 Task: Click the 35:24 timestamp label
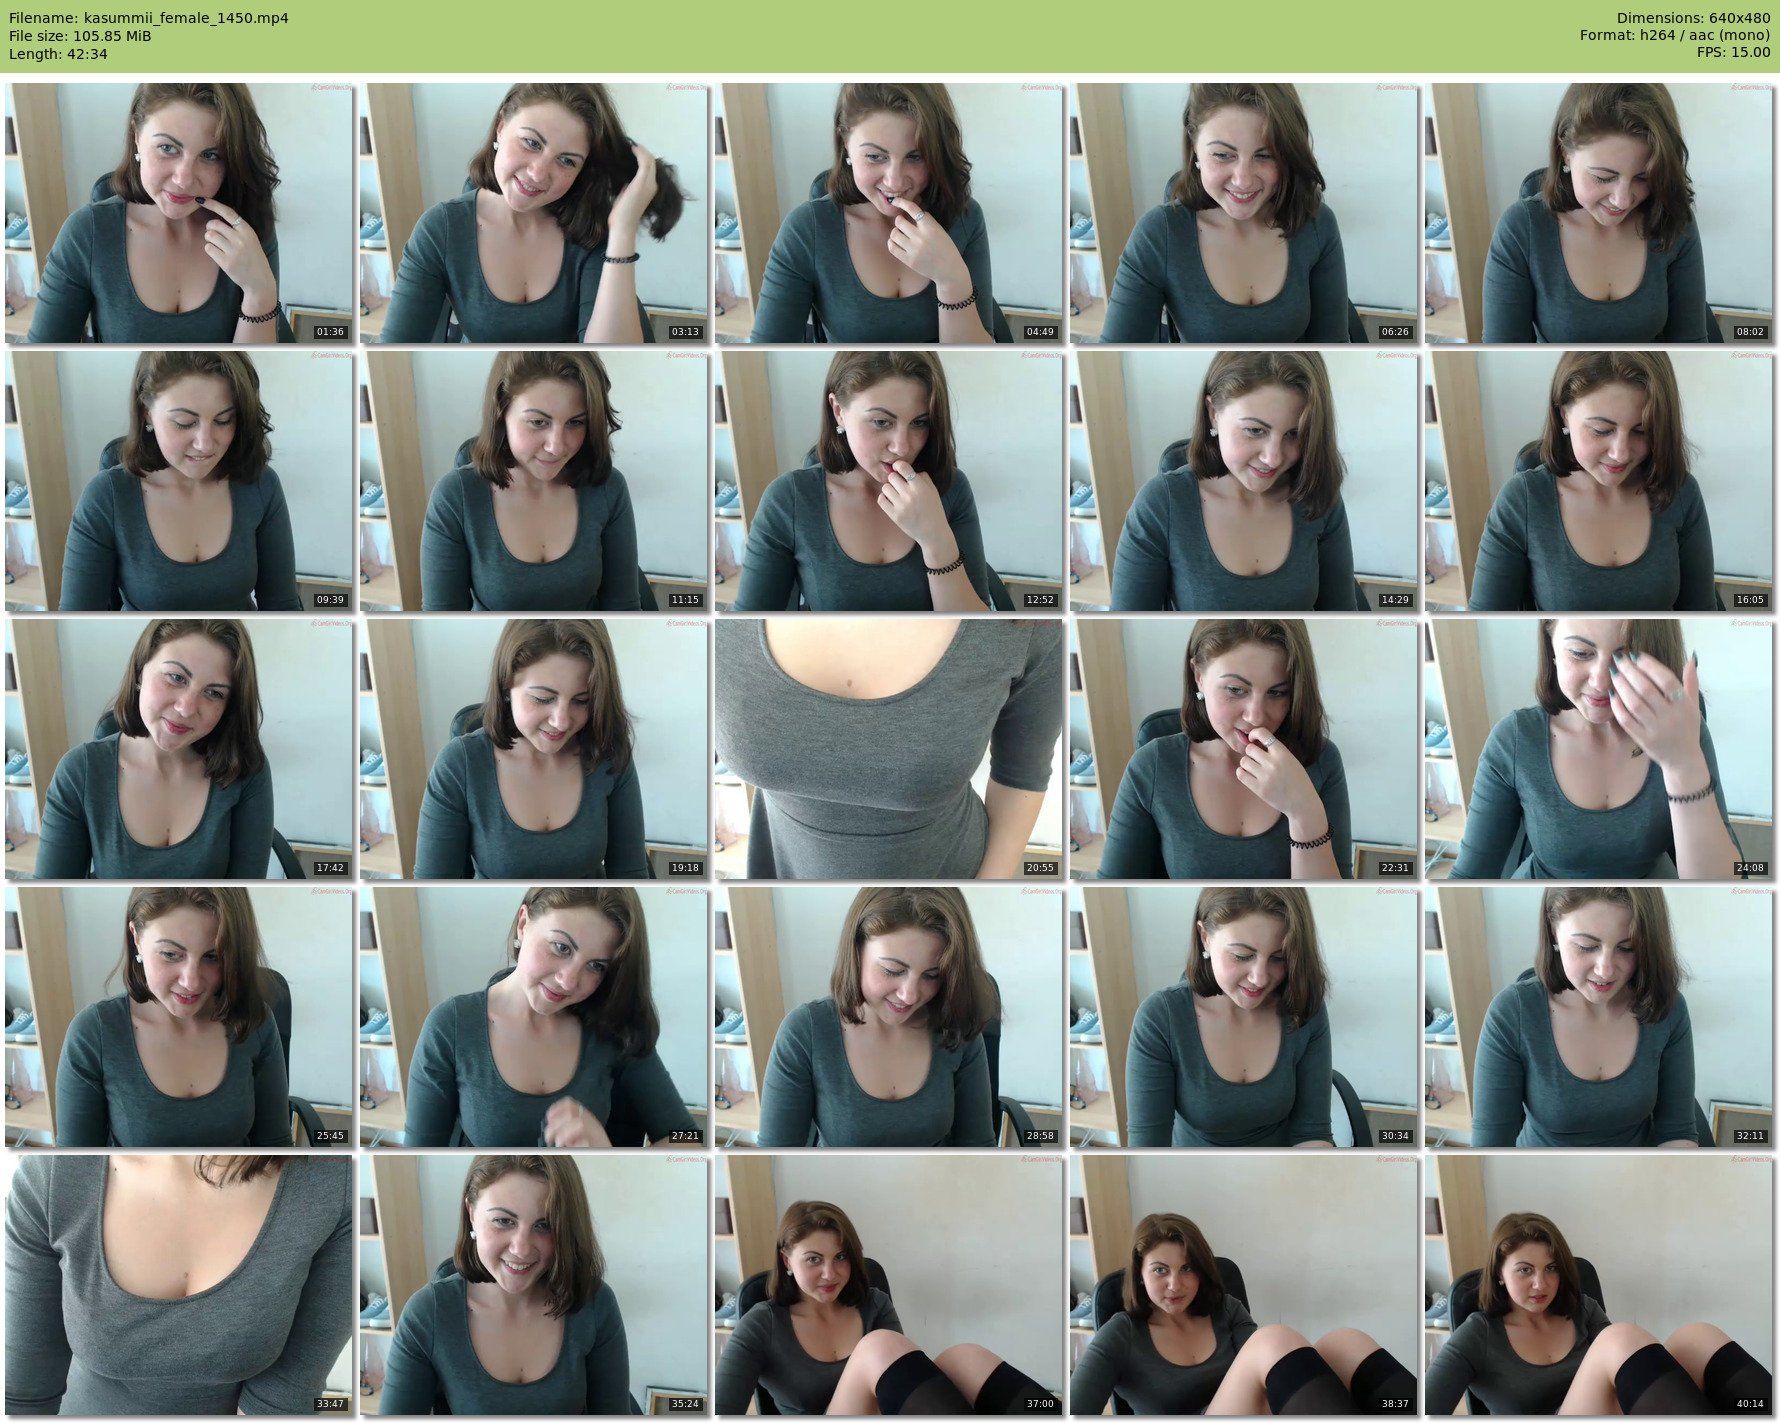tap(684, 1404)
